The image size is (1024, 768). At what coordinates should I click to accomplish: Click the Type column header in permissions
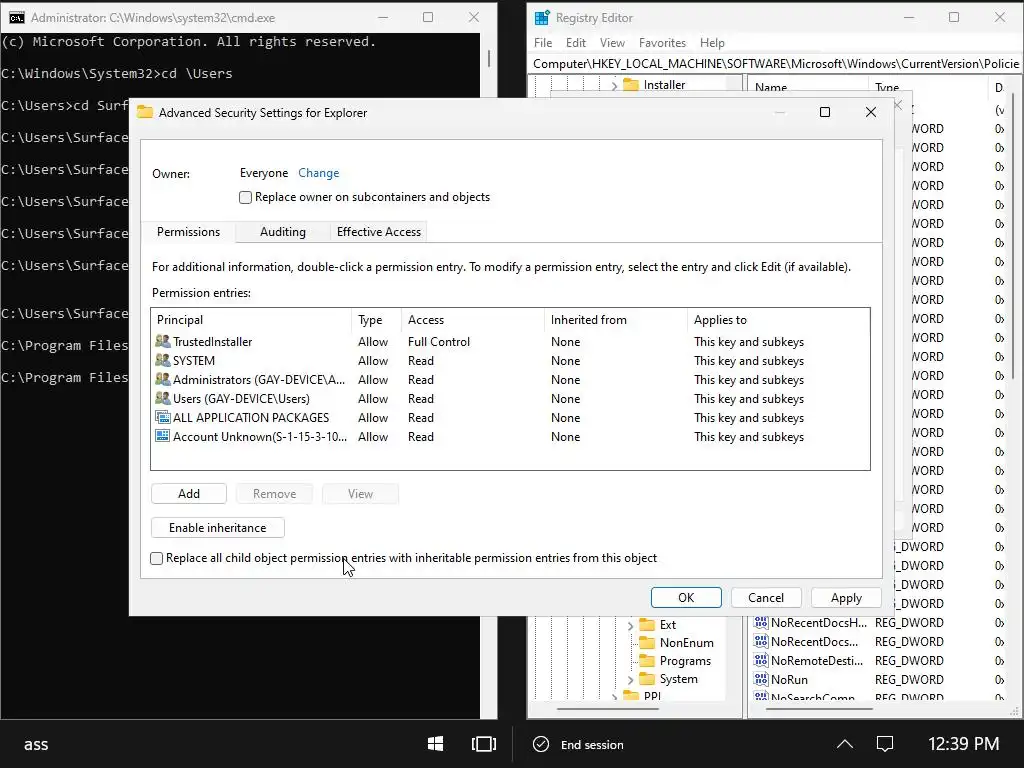pyautogui.click(x=376, y=320)
